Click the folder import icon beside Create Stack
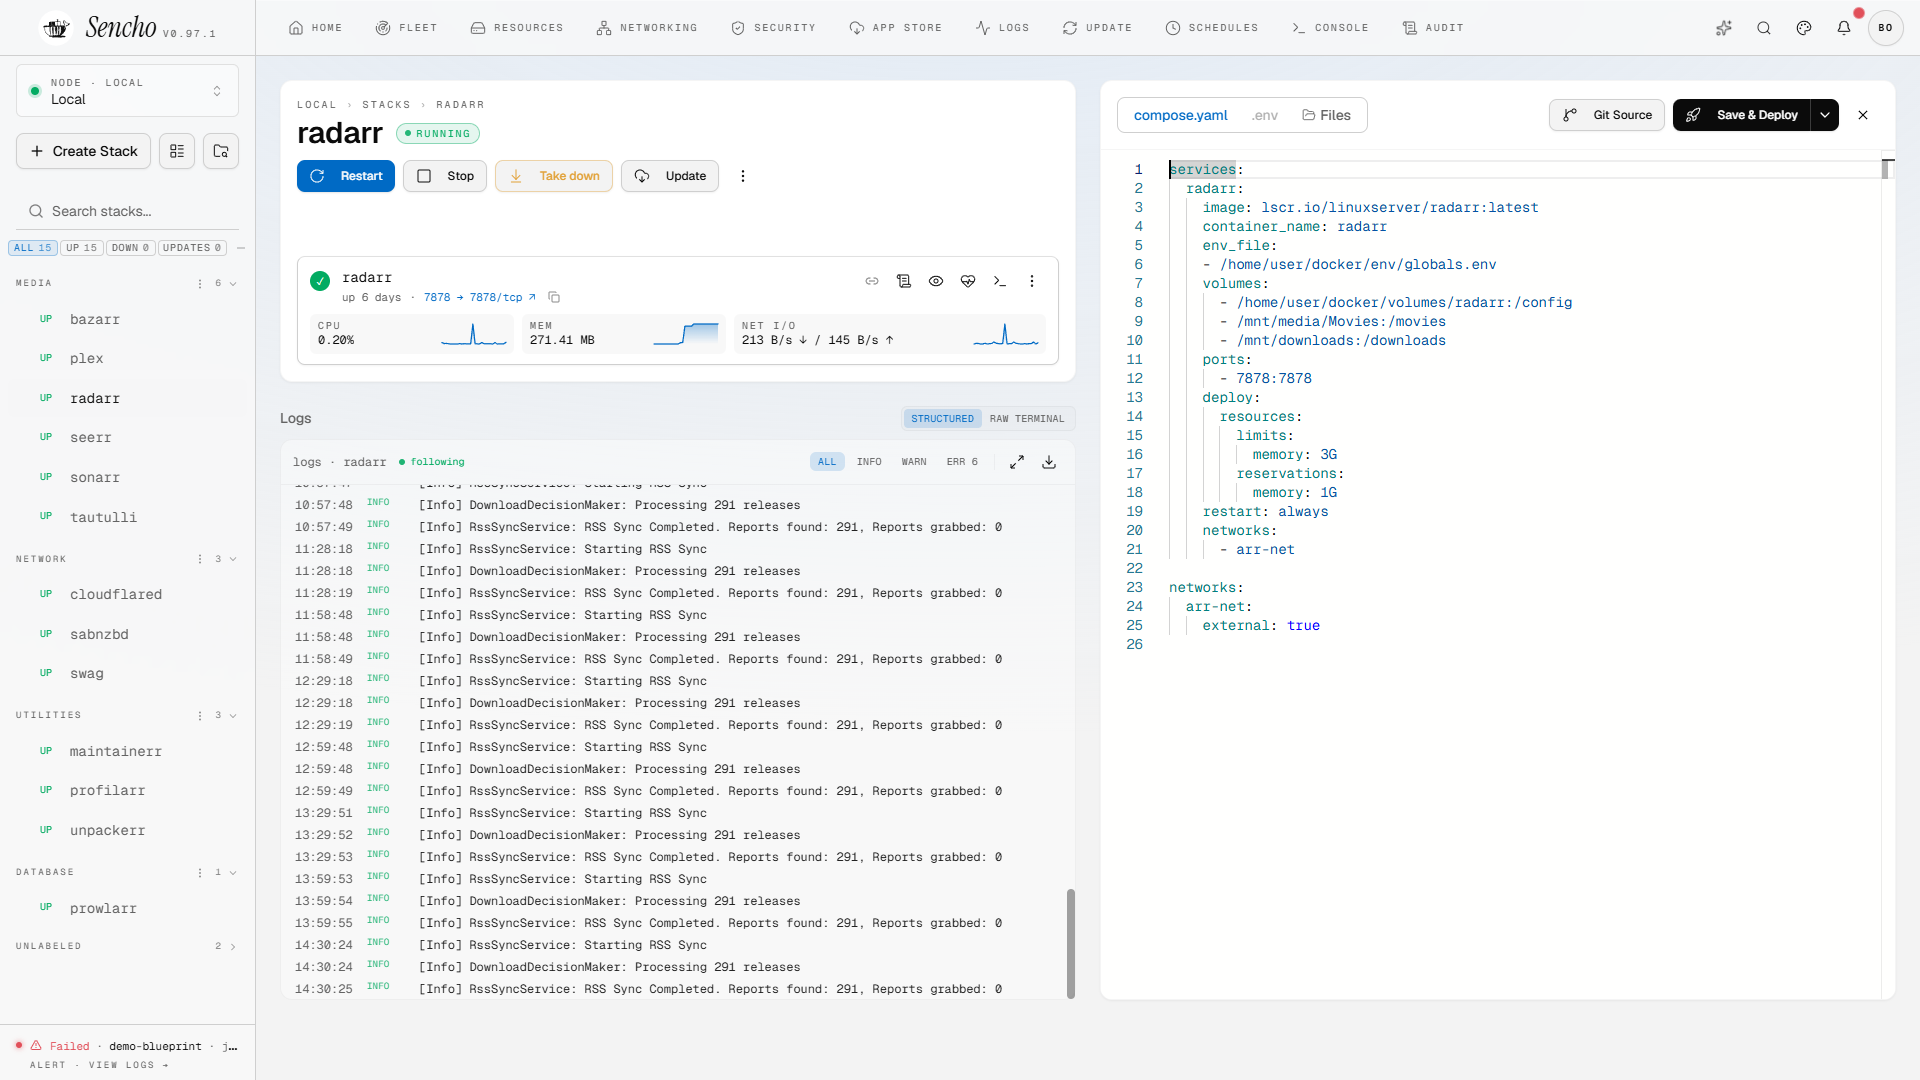The image size is (1920, 1080). [221, 151]
